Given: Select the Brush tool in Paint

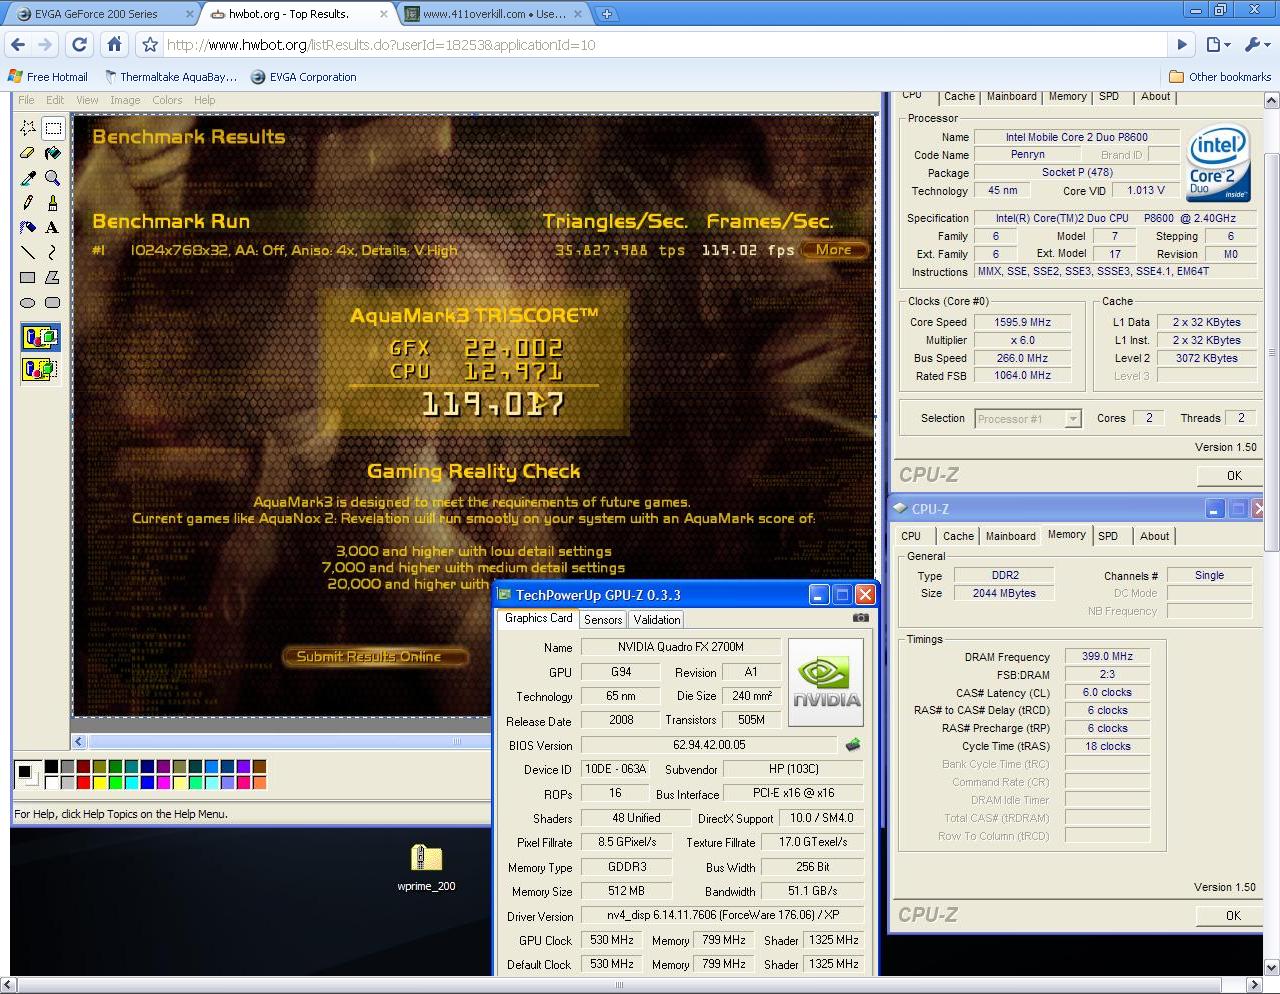Looking at the screenshot, I should click(53, 203).
